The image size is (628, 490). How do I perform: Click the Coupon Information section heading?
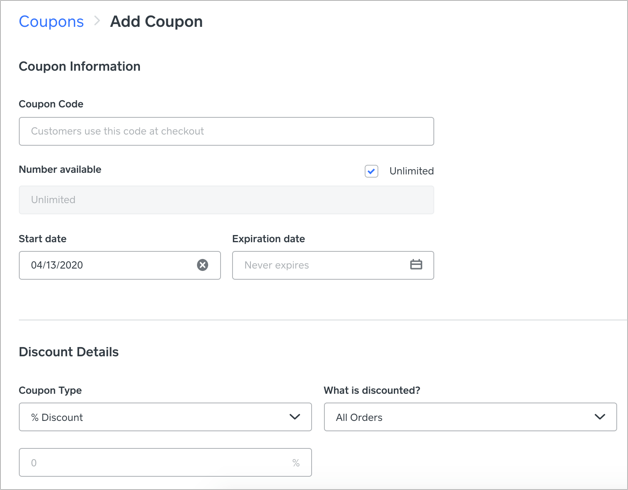(x=80, y=66)
